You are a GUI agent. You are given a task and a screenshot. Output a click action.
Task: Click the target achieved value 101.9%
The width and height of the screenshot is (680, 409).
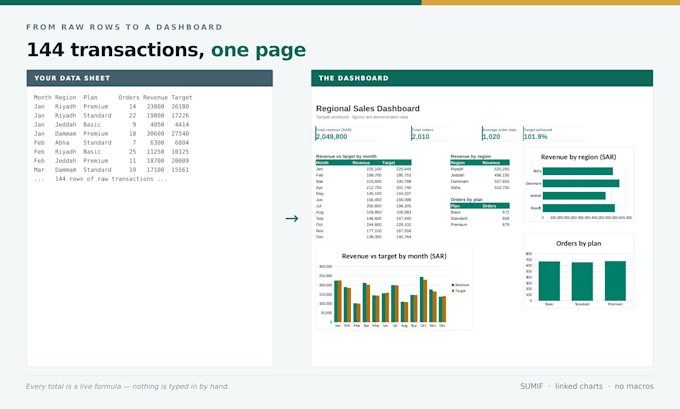(x=536, y=137)
